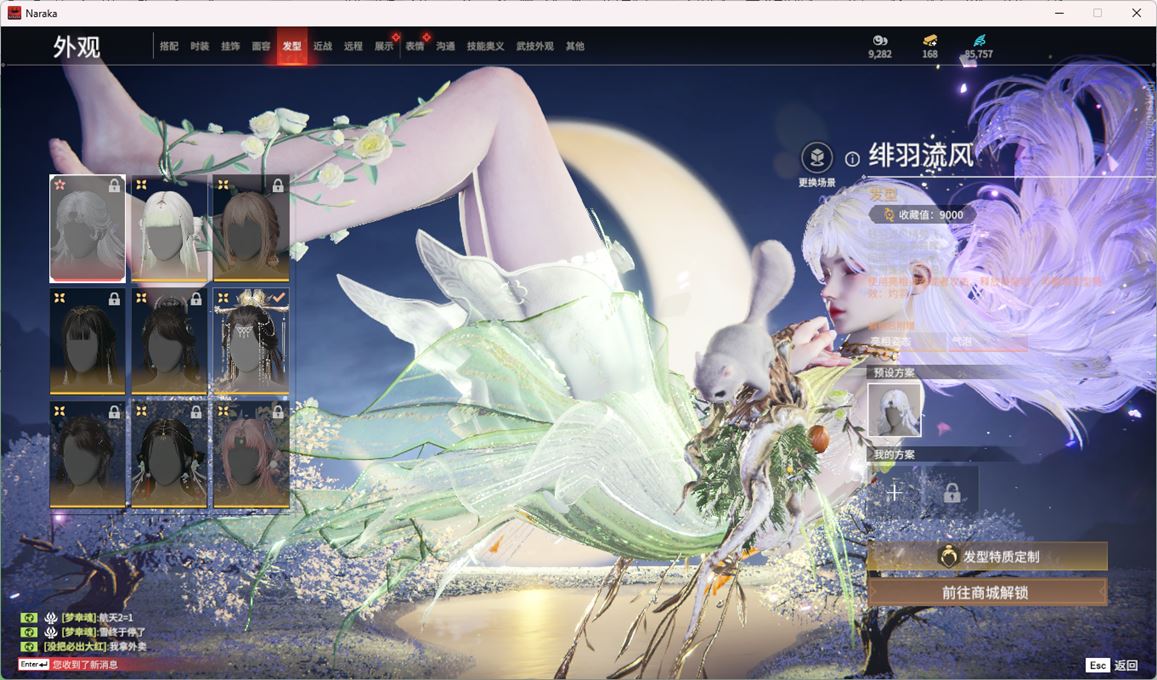Click the Naraka app icon in title bar
This screenshot has width=1157, height=680.
tap(14, 13)
